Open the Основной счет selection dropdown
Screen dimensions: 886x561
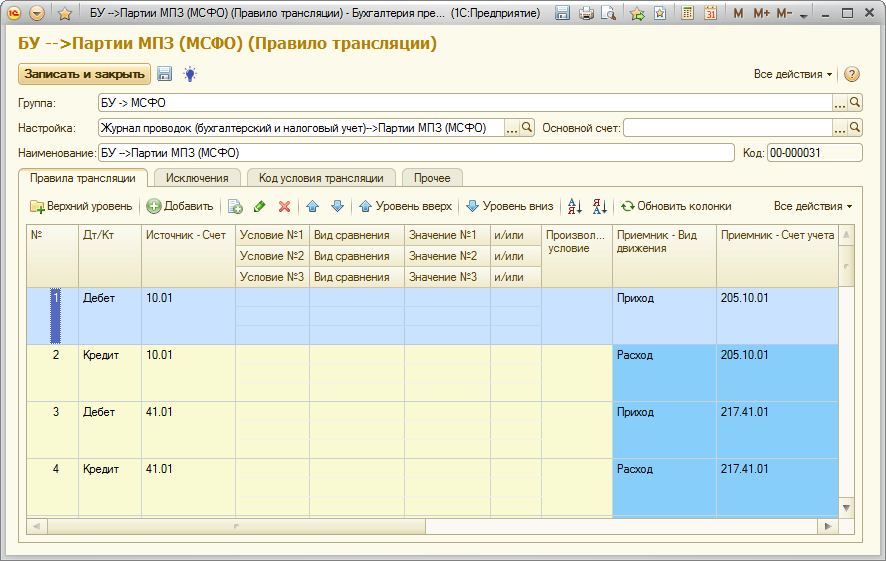[x=840, y=128]
